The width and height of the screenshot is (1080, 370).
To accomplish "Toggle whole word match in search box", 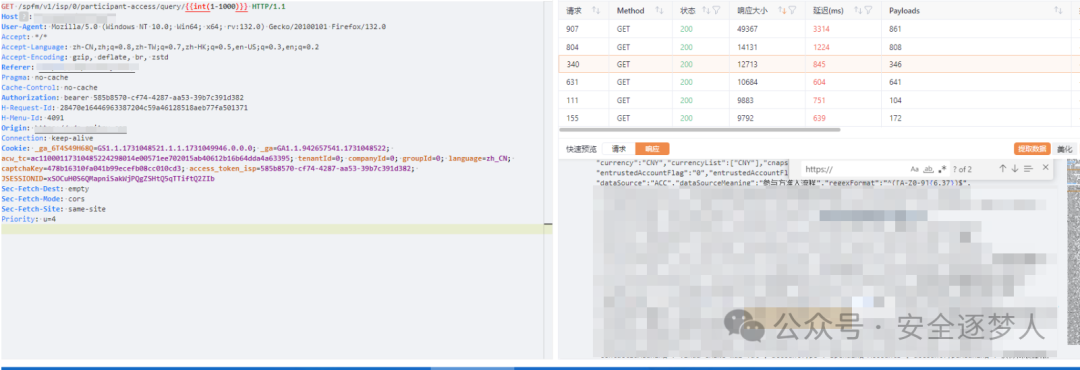I will [x=928, y=169].
